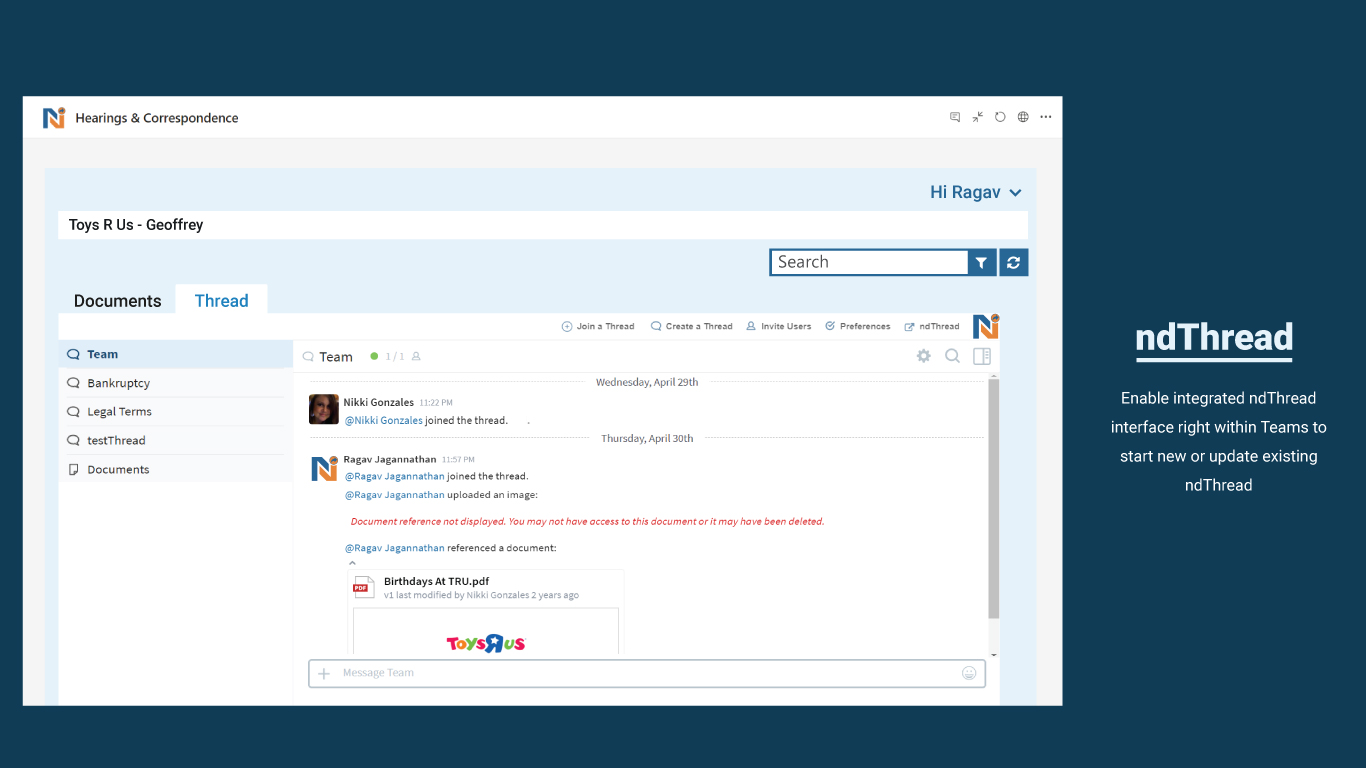This screenshot has width=1366, height=768.
Task: Click the green online status dot
Action: coord(375,356)
